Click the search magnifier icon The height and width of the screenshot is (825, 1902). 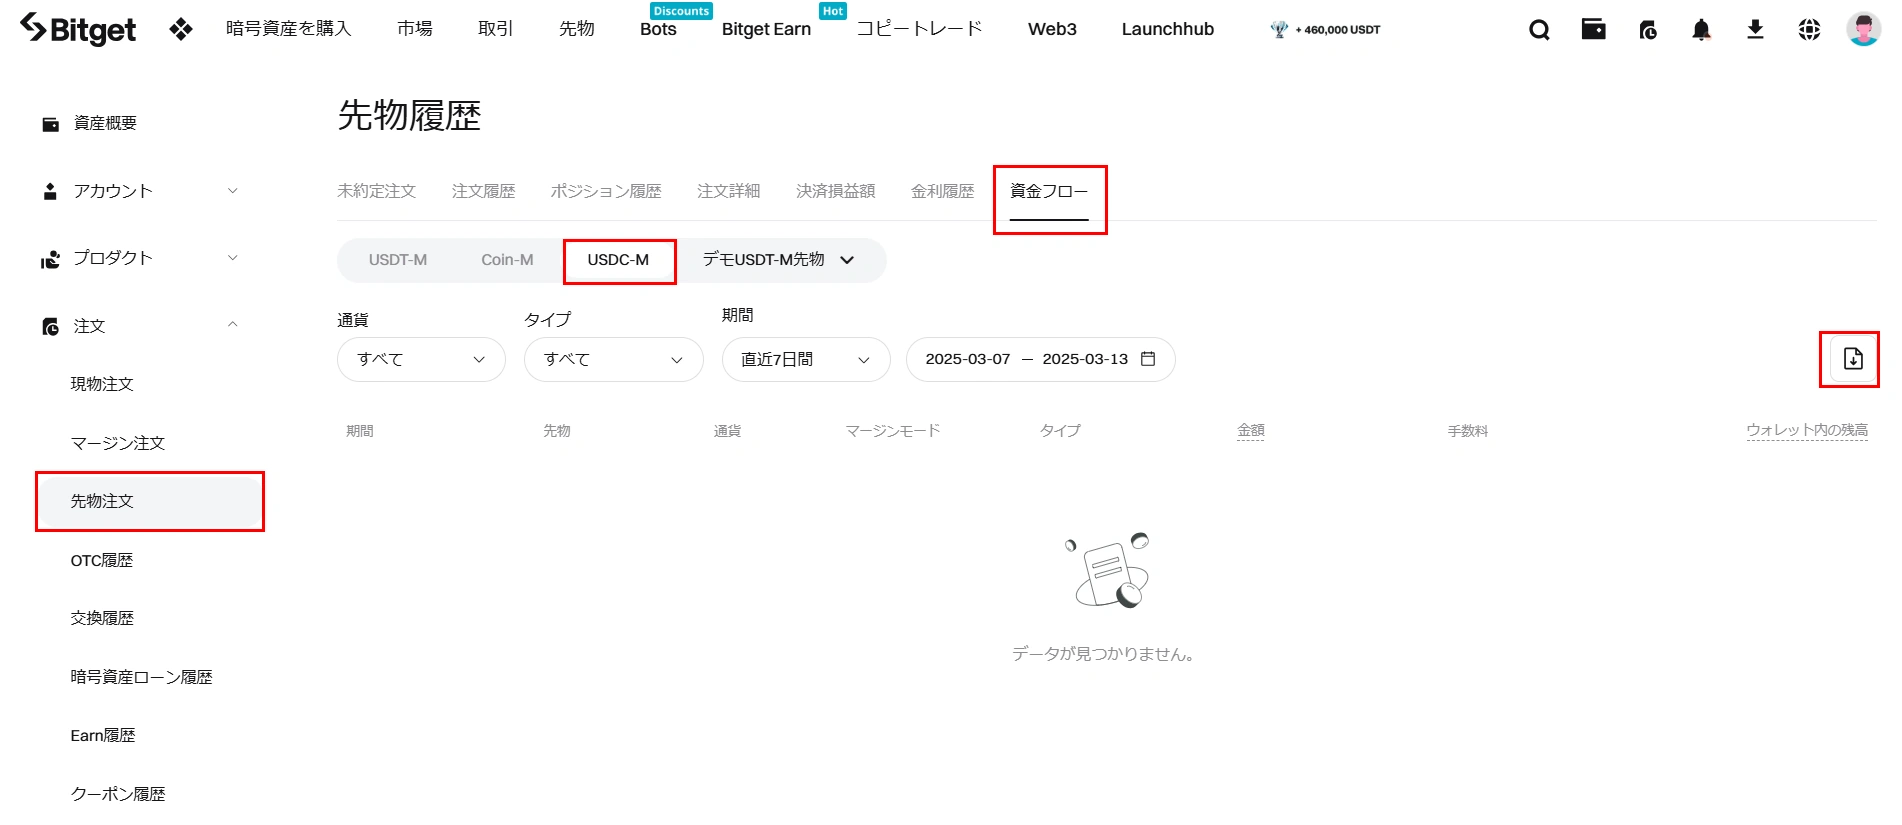click(1539, 30)
